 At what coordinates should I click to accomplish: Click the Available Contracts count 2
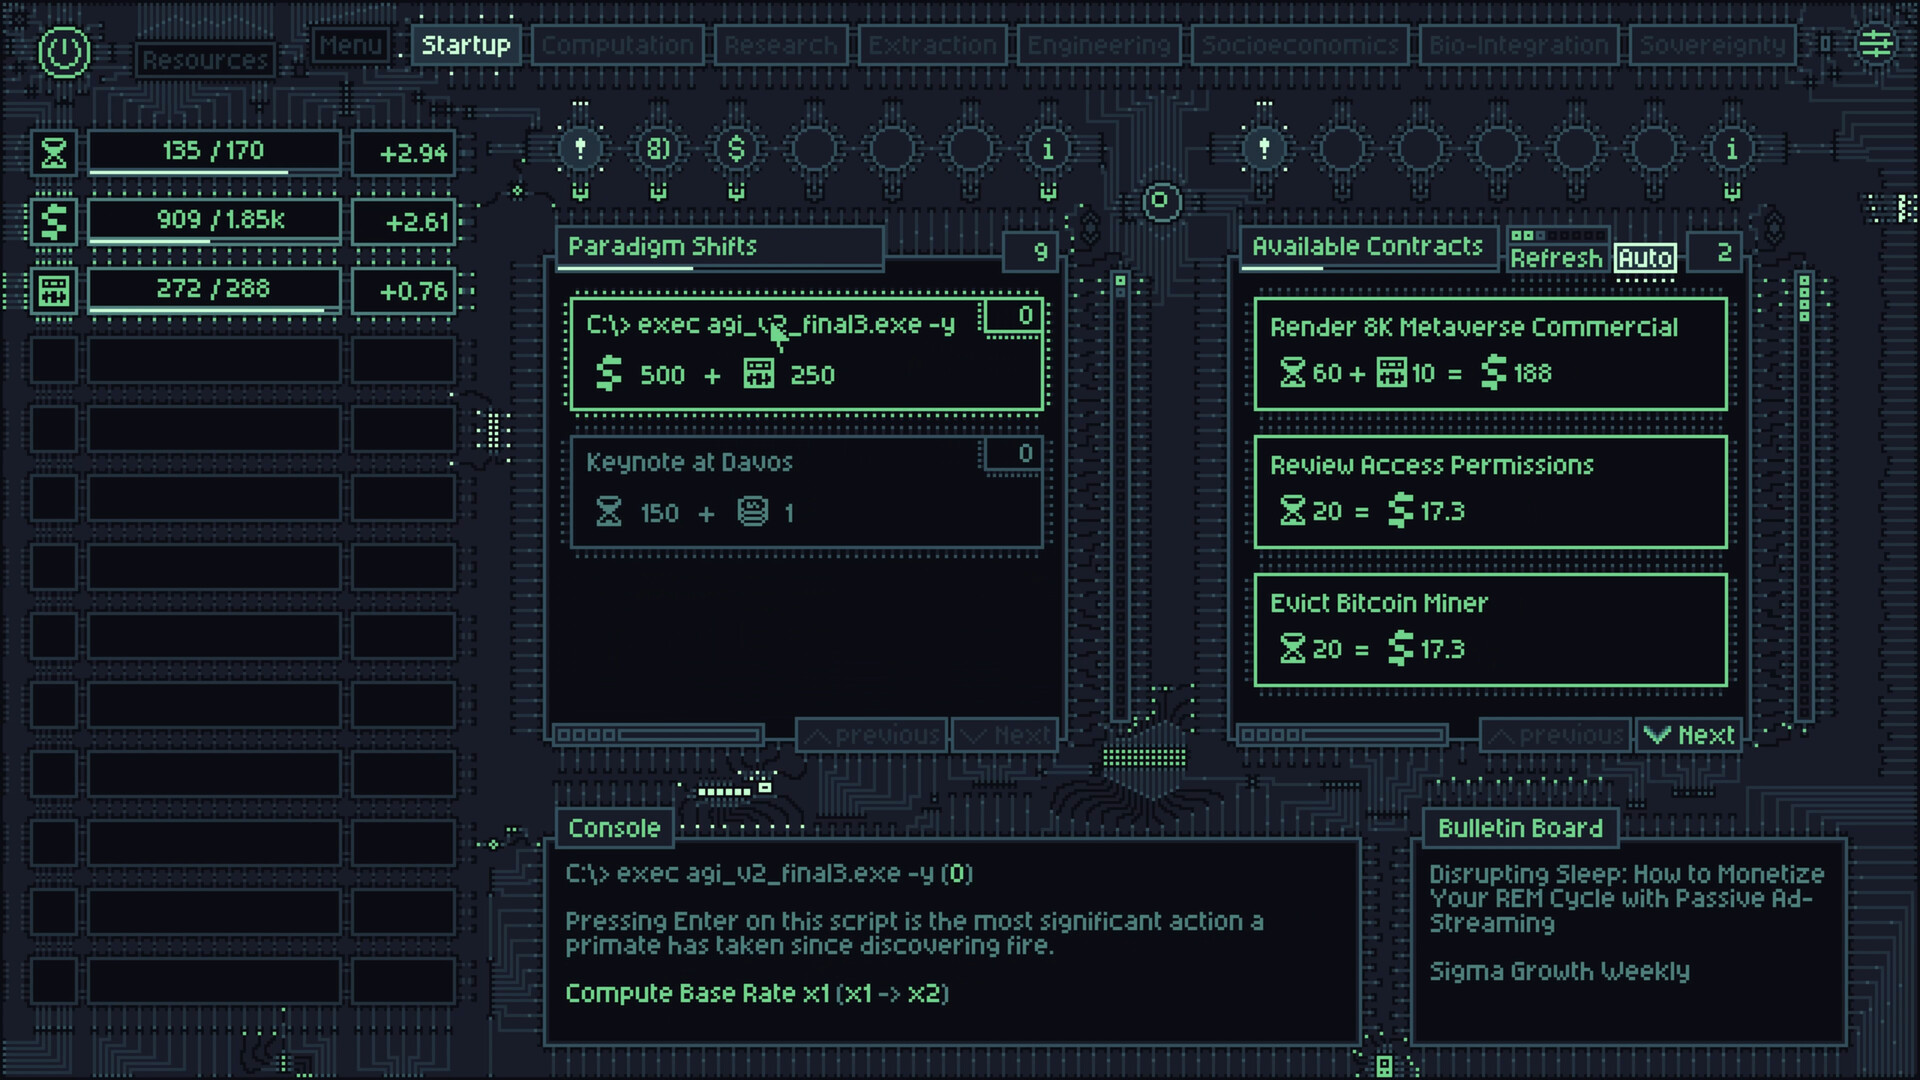tap(1714, 252)
